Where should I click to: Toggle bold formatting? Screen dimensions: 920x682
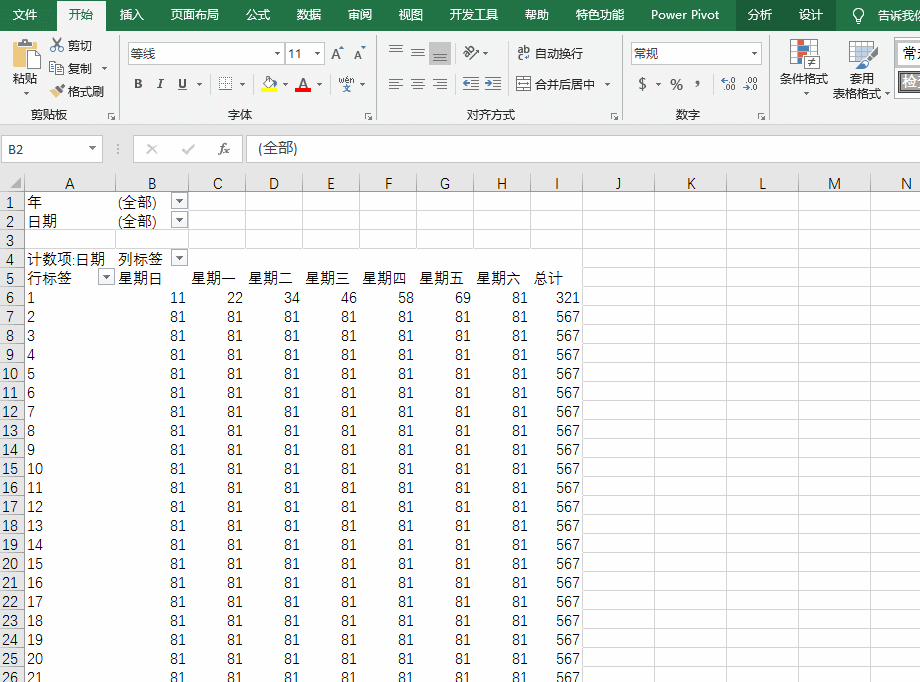(x=138, y=84)
